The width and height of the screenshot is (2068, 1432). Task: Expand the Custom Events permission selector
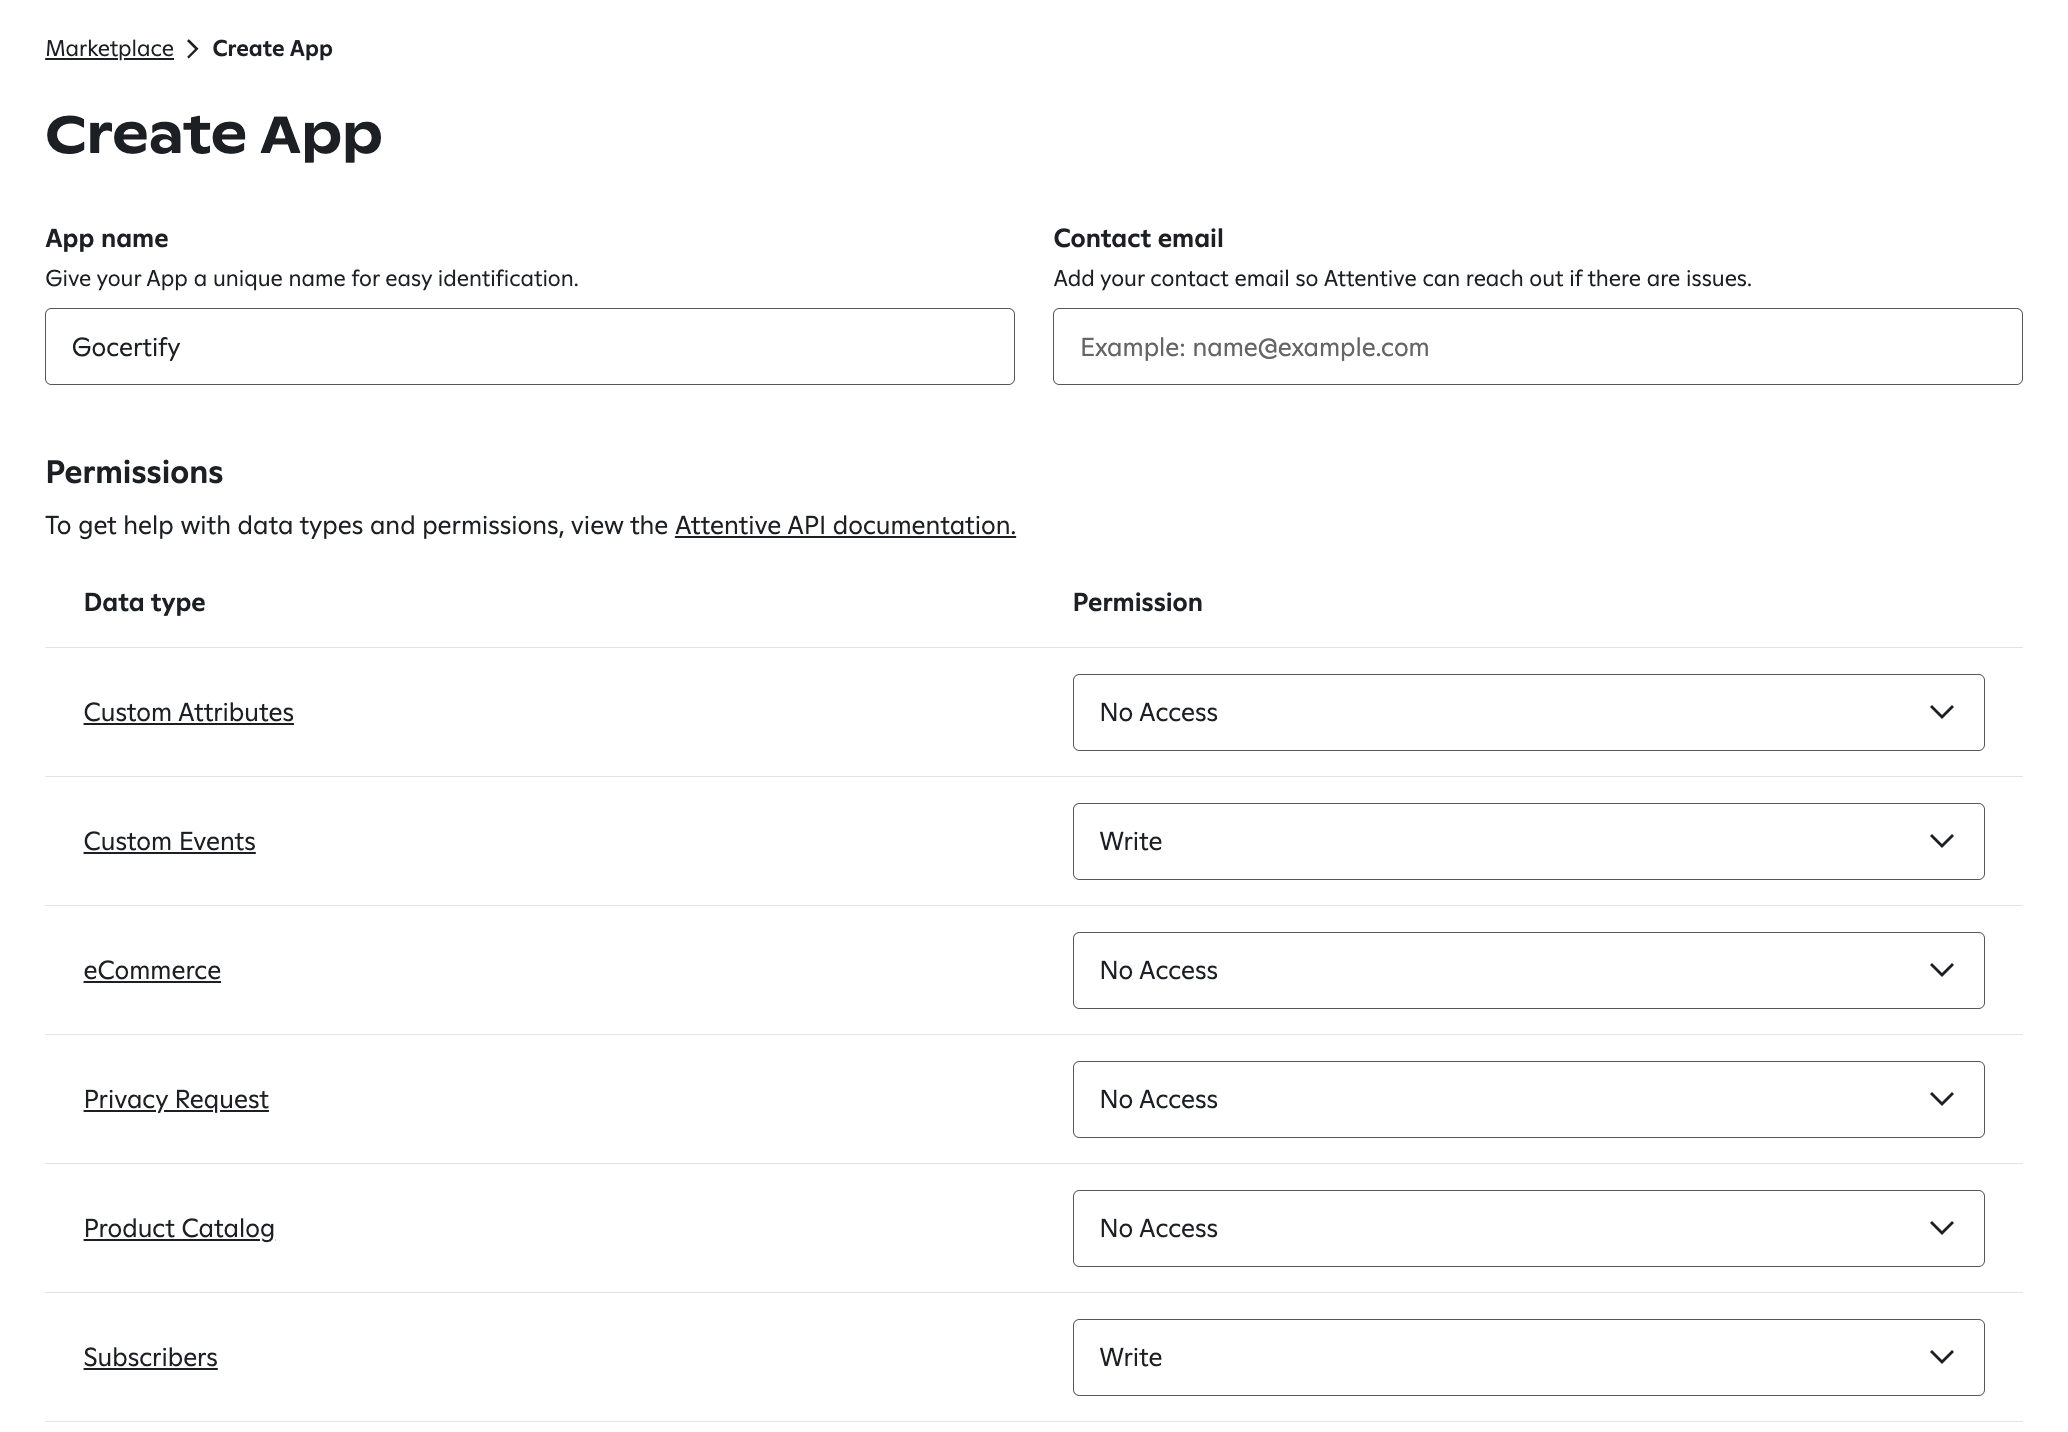1528,841
